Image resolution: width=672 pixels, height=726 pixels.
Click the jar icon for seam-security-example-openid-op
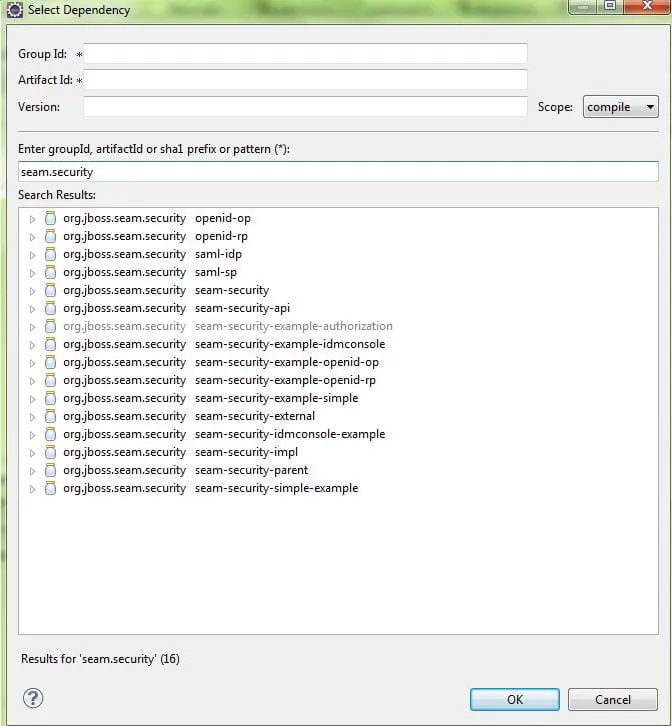click(50, 362)
